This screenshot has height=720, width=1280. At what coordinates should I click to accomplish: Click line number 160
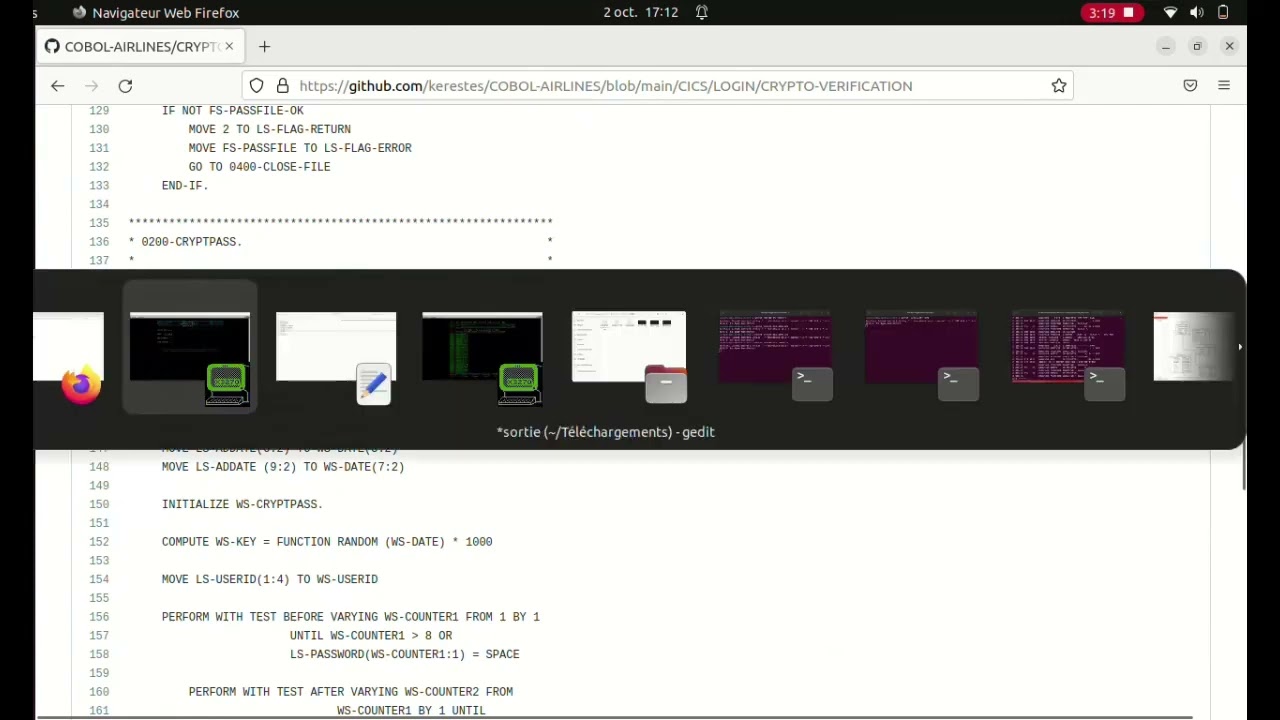[x=99, y=692]
